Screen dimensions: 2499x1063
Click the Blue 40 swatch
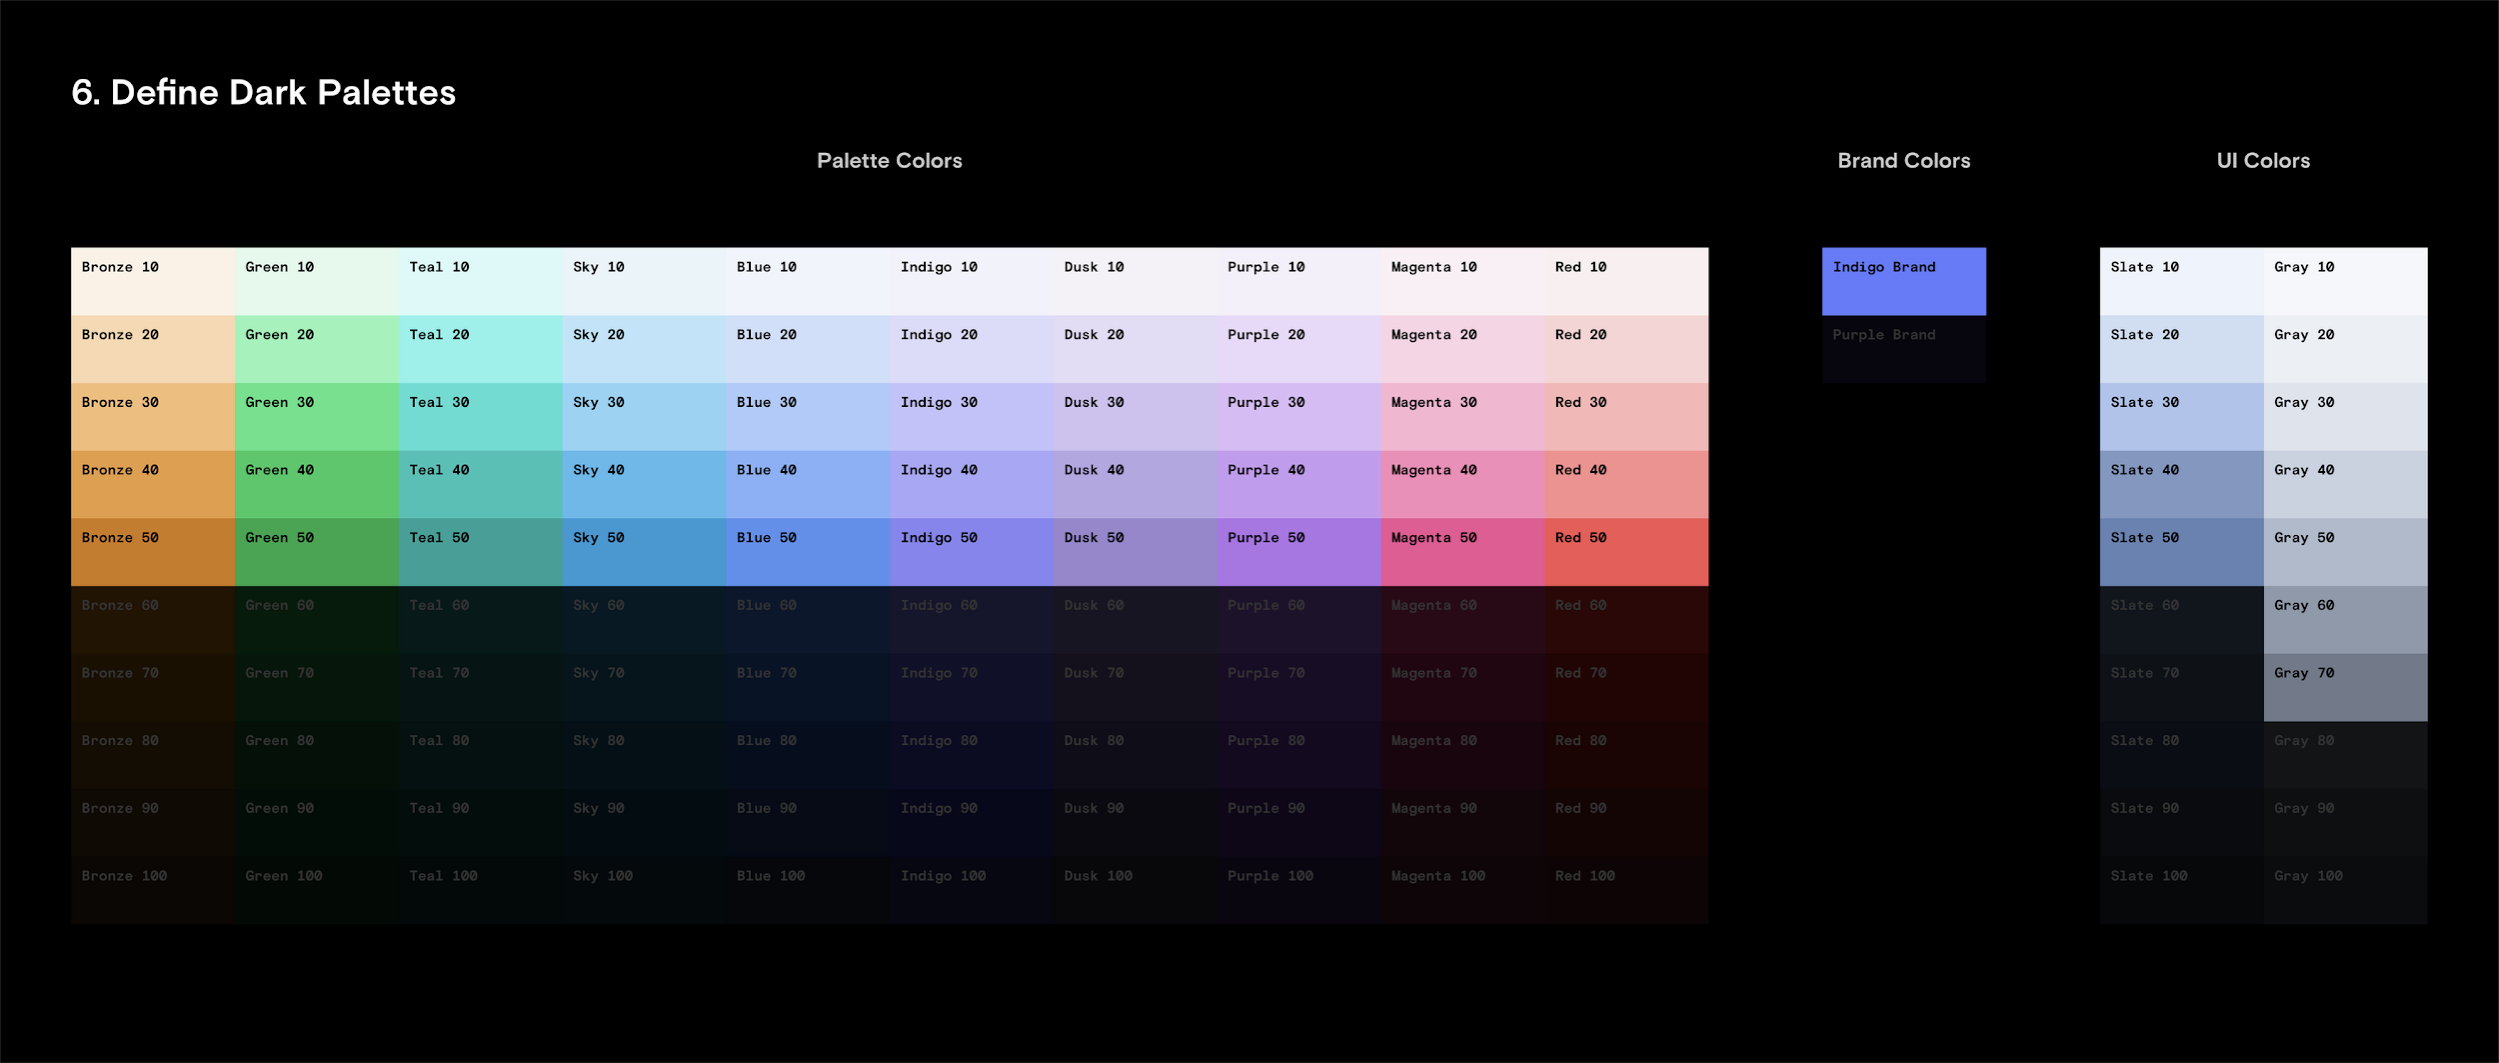[x=808, y=484]
